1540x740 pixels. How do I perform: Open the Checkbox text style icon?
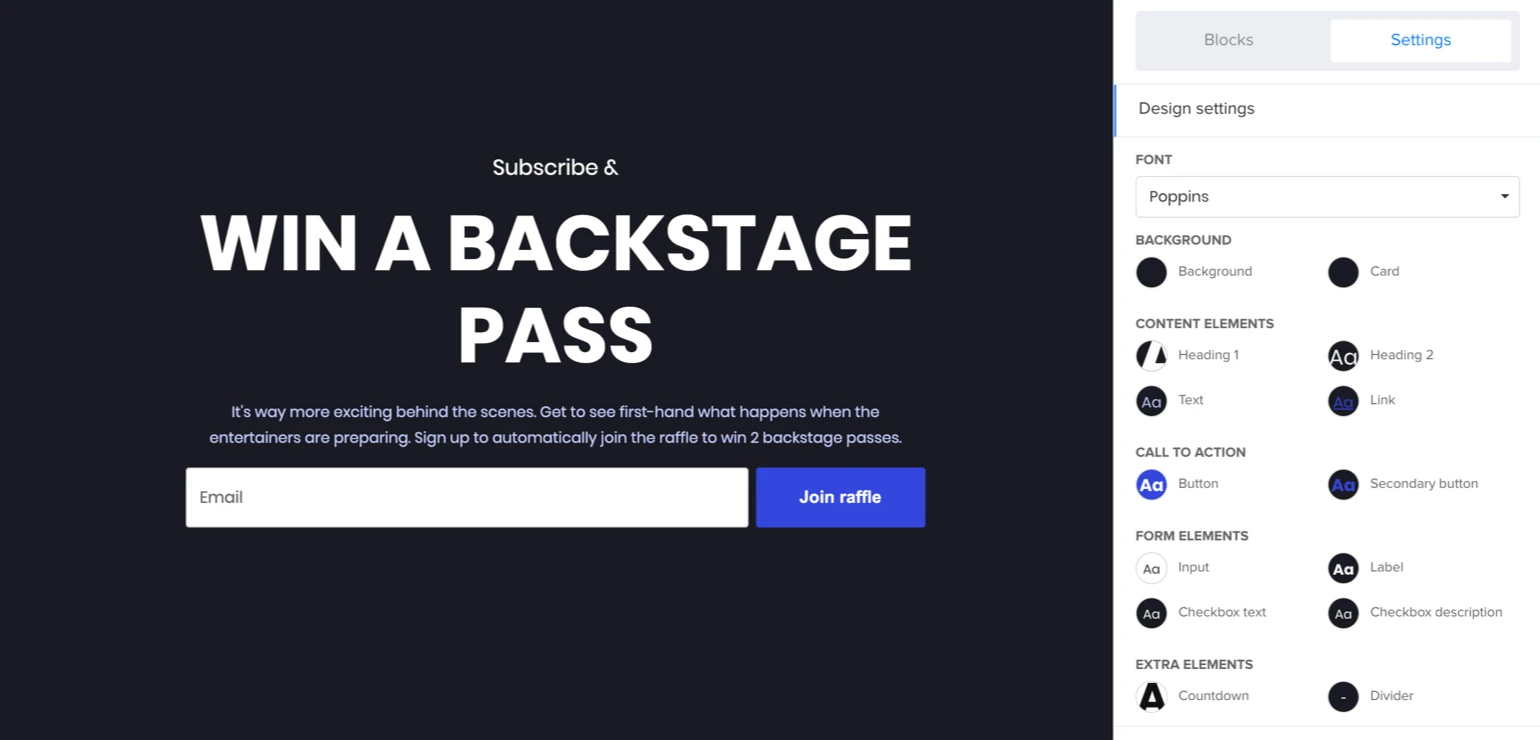coord(1151,613)
